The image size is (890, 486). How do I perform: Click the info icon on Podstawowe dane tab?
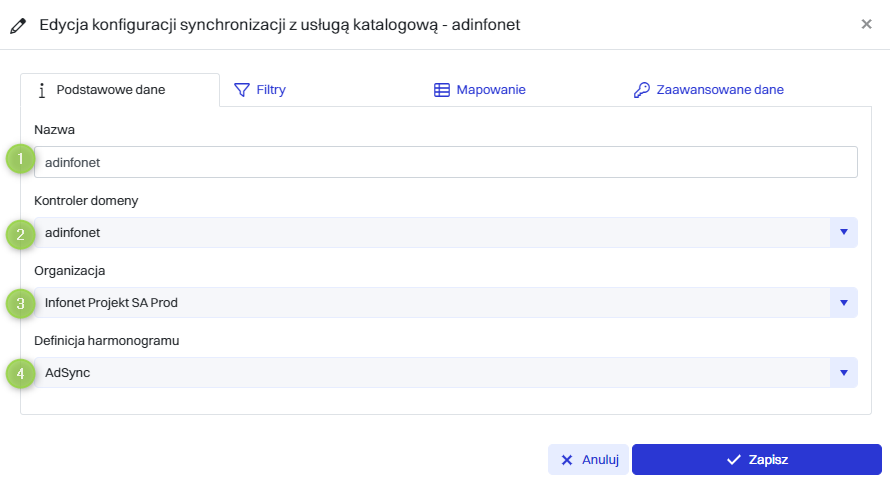pyautogui.click(x=42, y=90)
